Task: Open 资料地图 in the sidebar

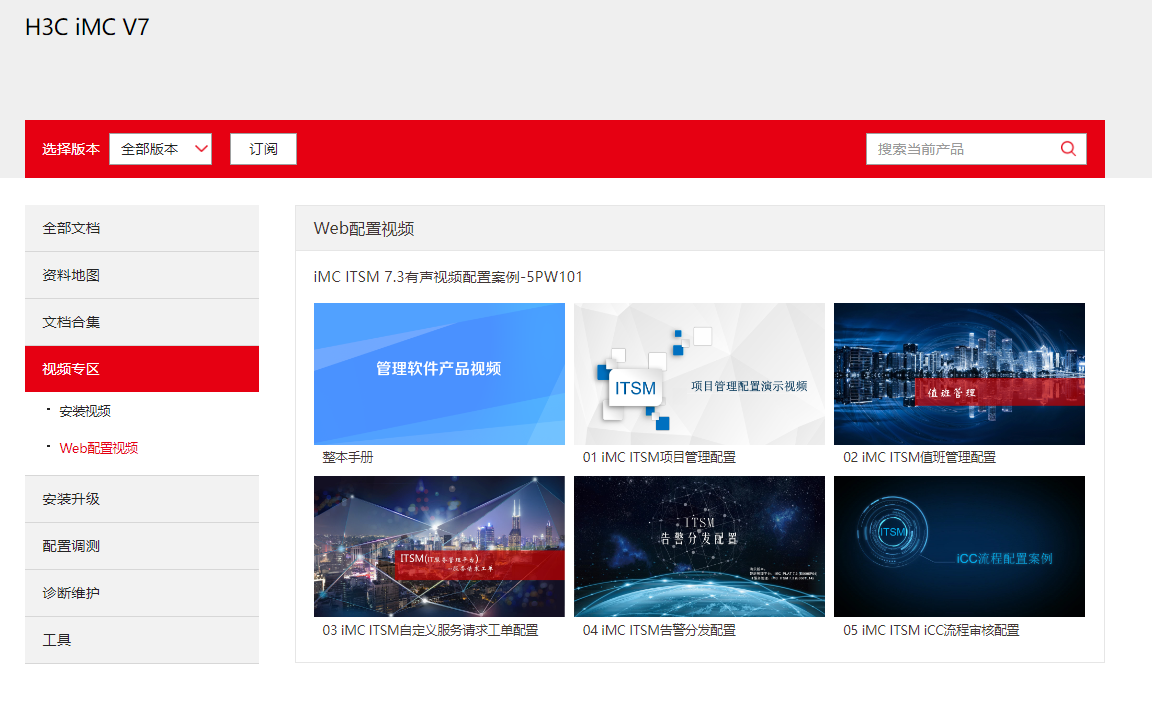Action: tap(141, 275)
